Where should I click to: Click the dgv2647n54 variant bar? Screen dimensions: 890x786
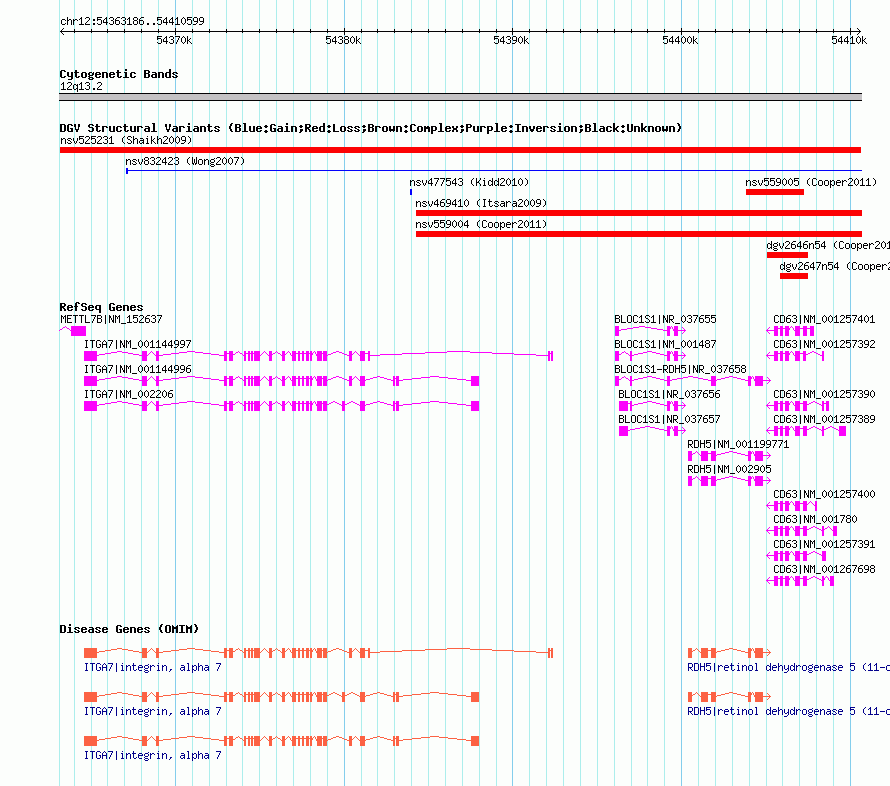tap(794, 276)
